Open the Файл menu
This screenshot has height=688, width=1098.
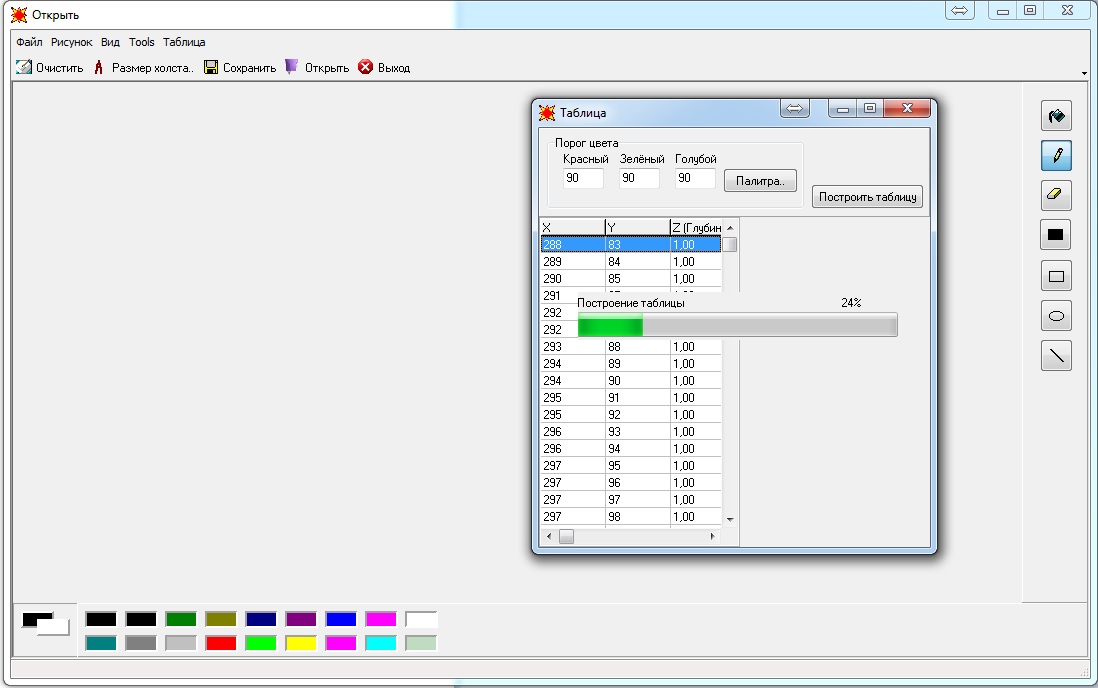(x=29, y=42)
